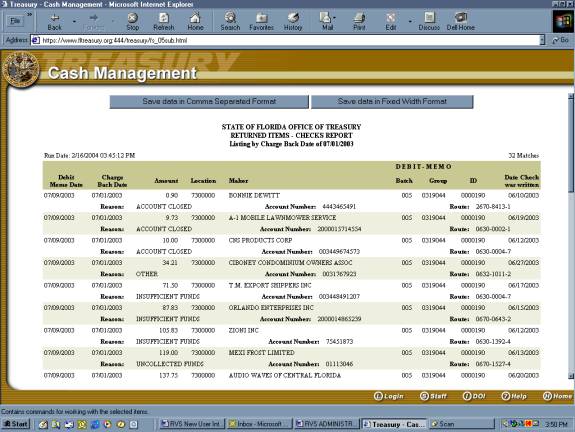
Task: Click the address bar URL field
Action: pyautogui.click(x=285, y=40)
